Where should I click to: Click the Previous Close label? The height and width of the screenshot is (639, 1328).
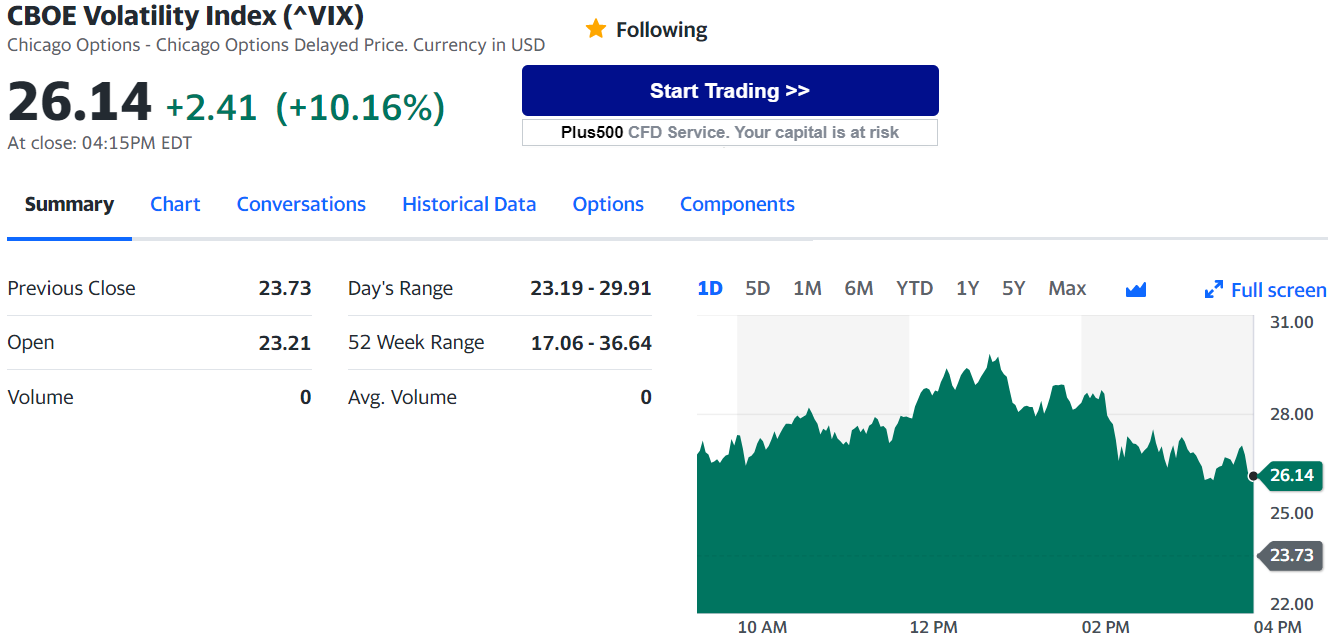tap(71, 288)
